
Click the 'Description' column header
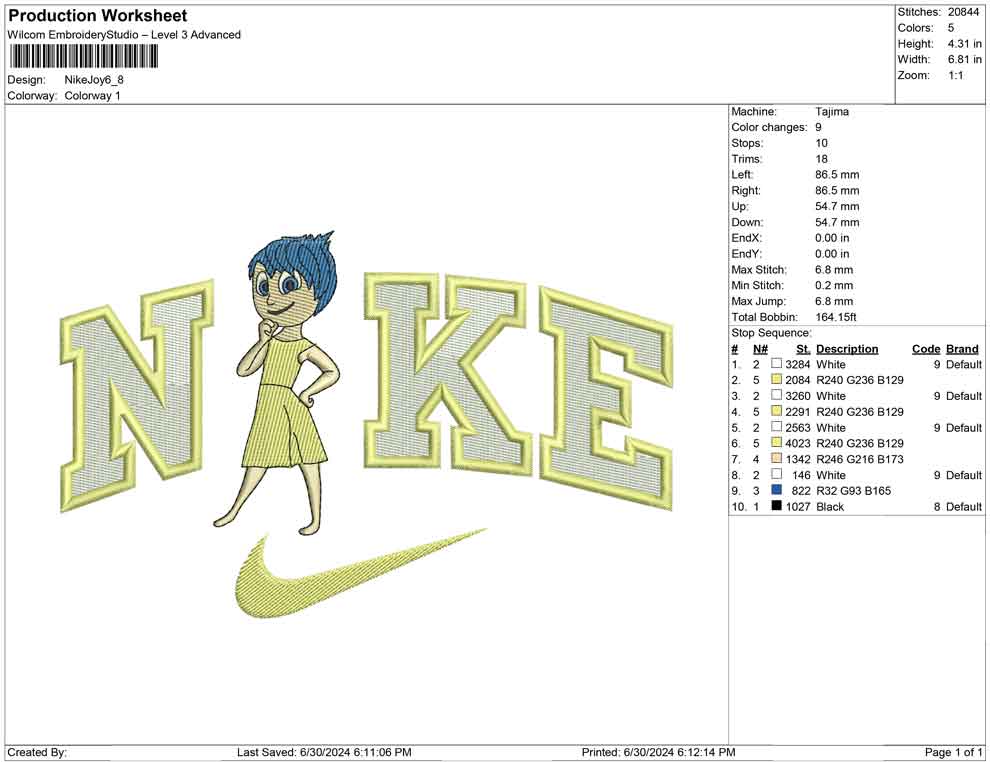[847, 349]
